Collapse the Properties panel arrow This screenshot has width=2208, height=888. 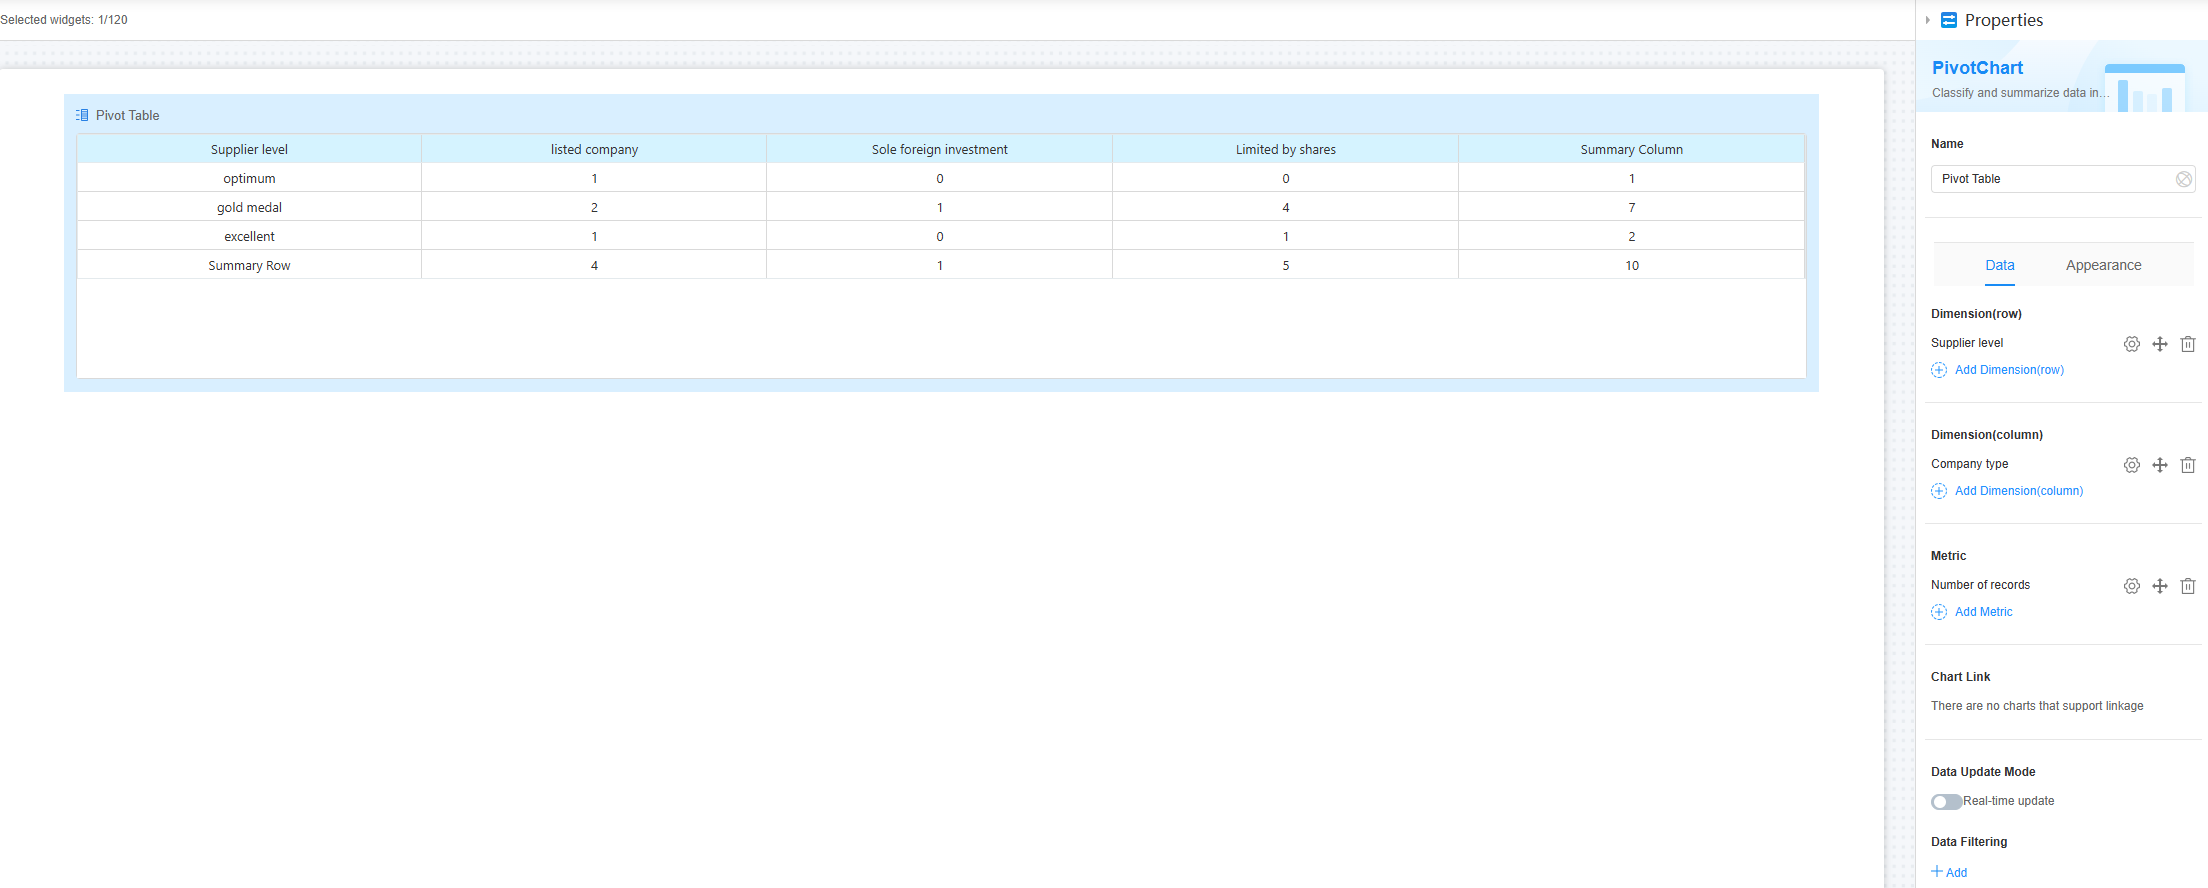click(x=1928, y=20)
